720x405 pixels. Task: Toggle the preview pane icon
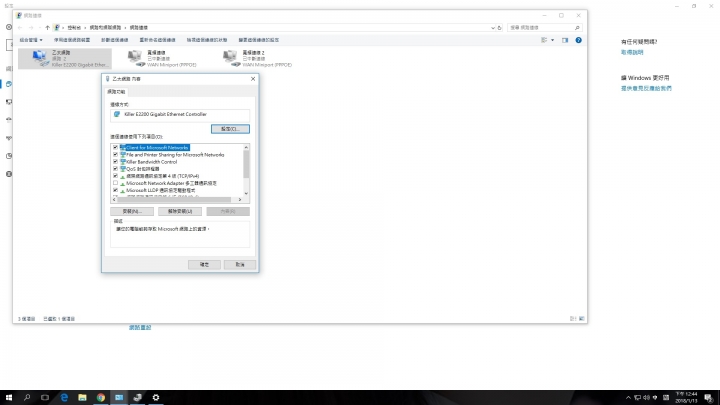pos(565,40)
